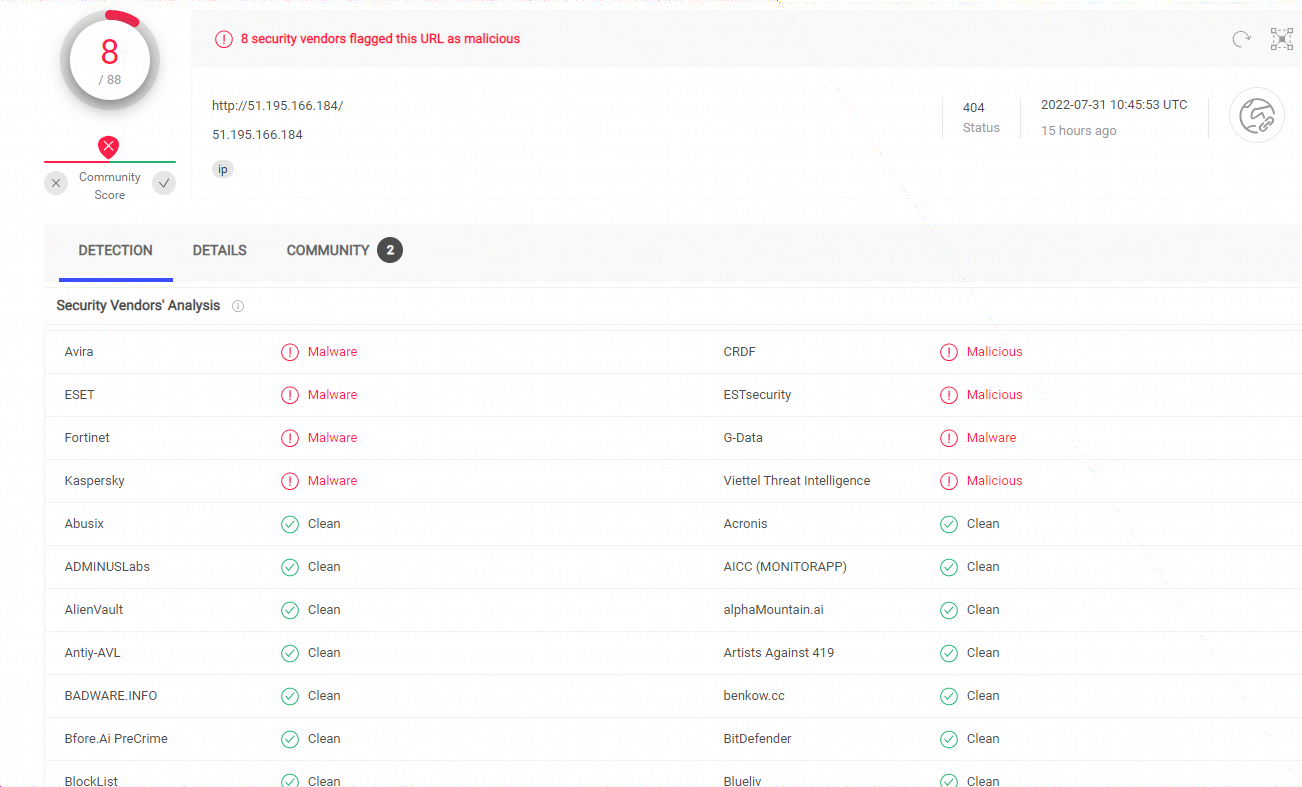This screenshot has width=1302, height=787.
Task: Click the Avira vendor name
Action: [x=79, y=352]
